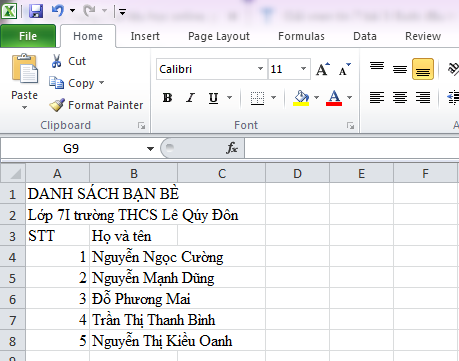Image resolution: width=459 pixels, height=361 pixels.
Task: Open the File tab
Action: click(x=28, y=36)
